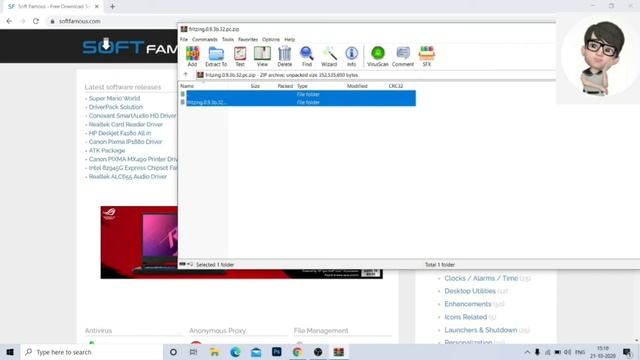This screenshot has height=360, width=640.
Task: Open the Desktop Utilities category
Action: coord(470,291)
